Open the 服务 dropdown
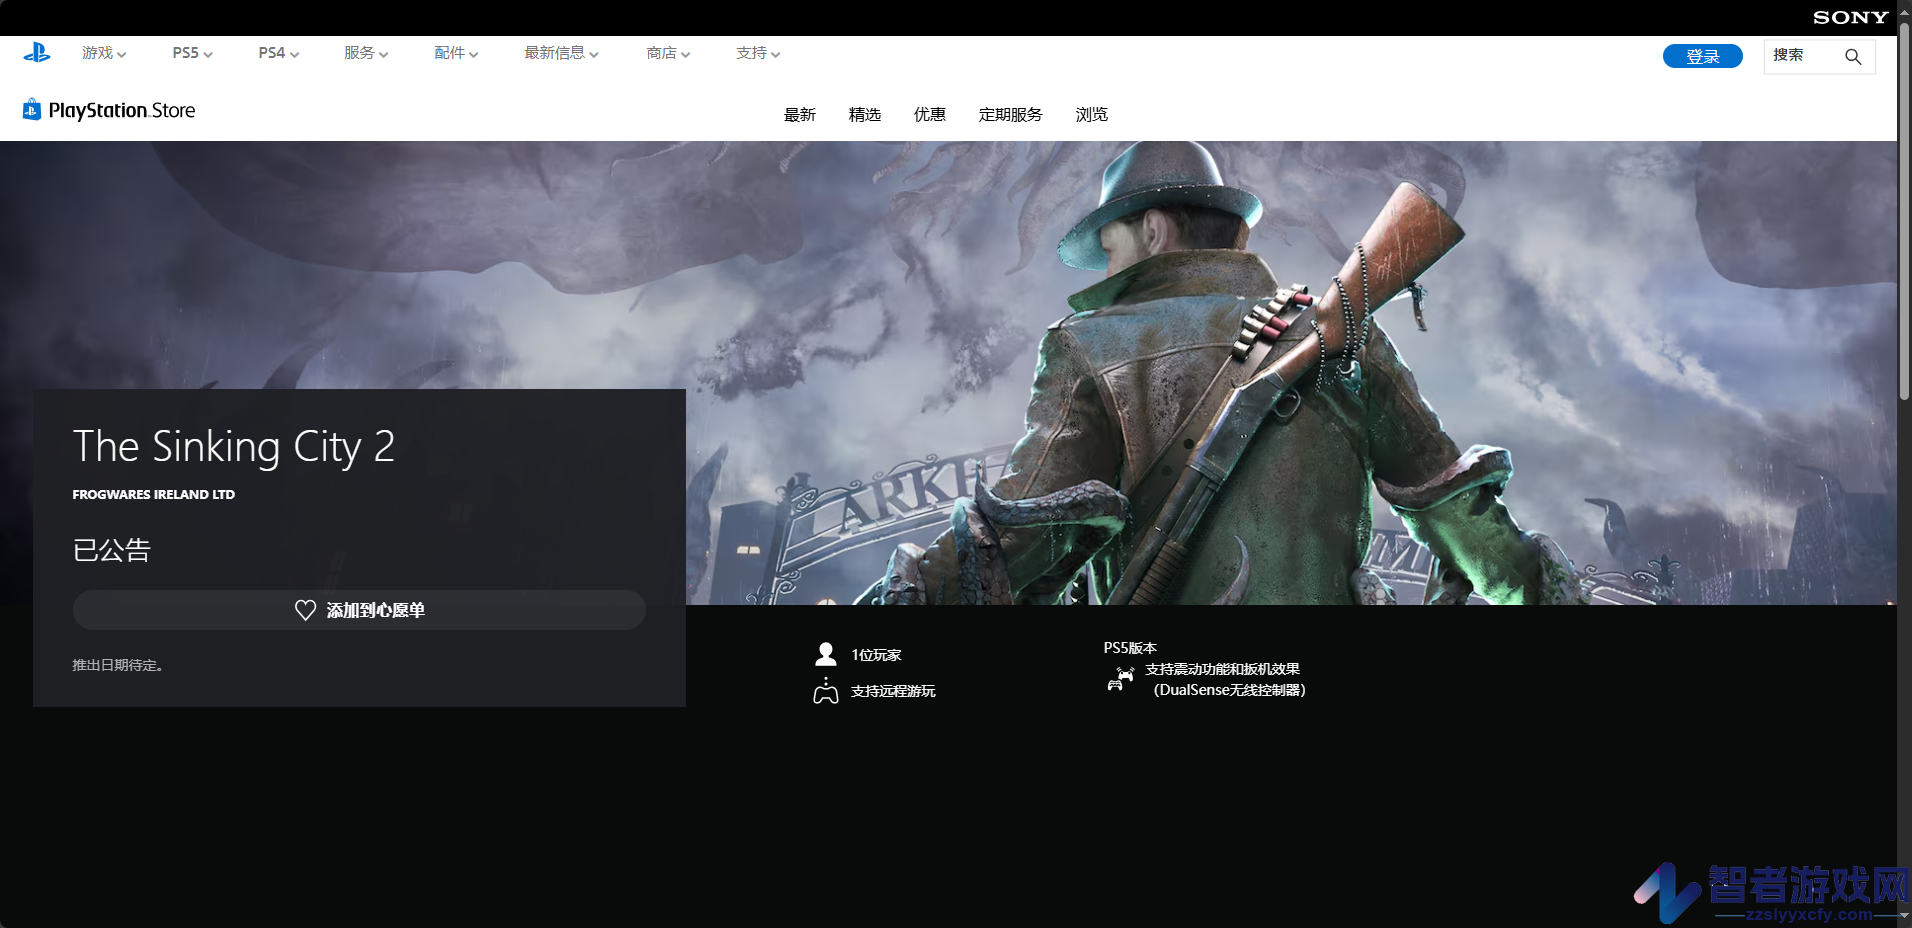The height and width of the screenshot is (928, 1912). (366, 53)
